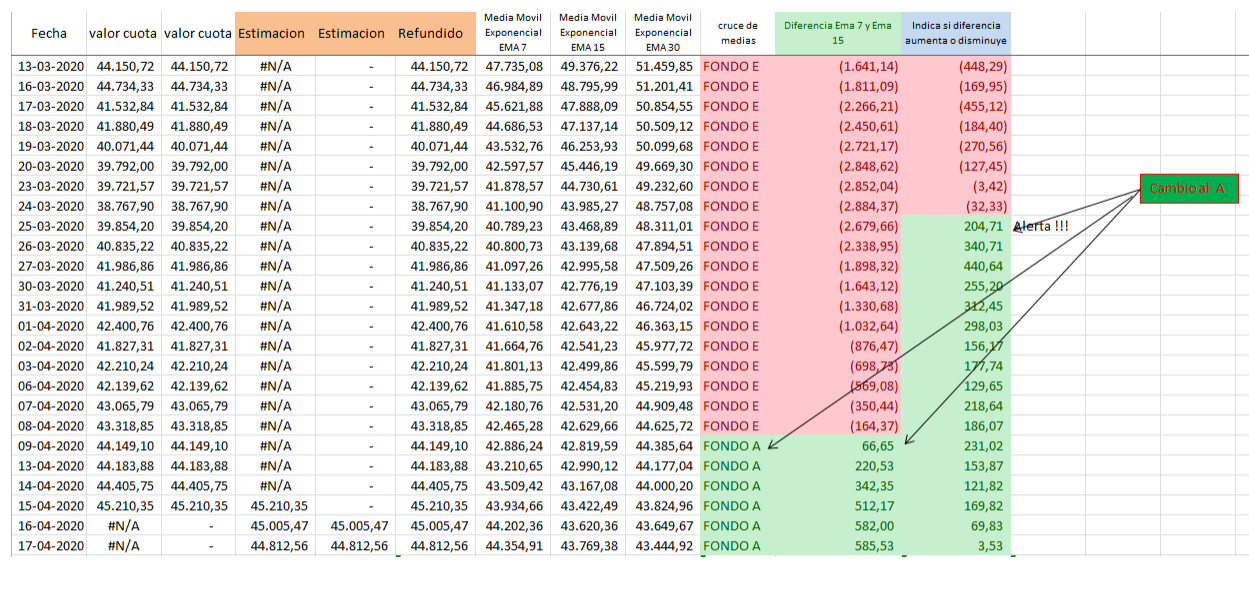Select FONDO E cell in the 13-03-2020 row

(738, 66)
